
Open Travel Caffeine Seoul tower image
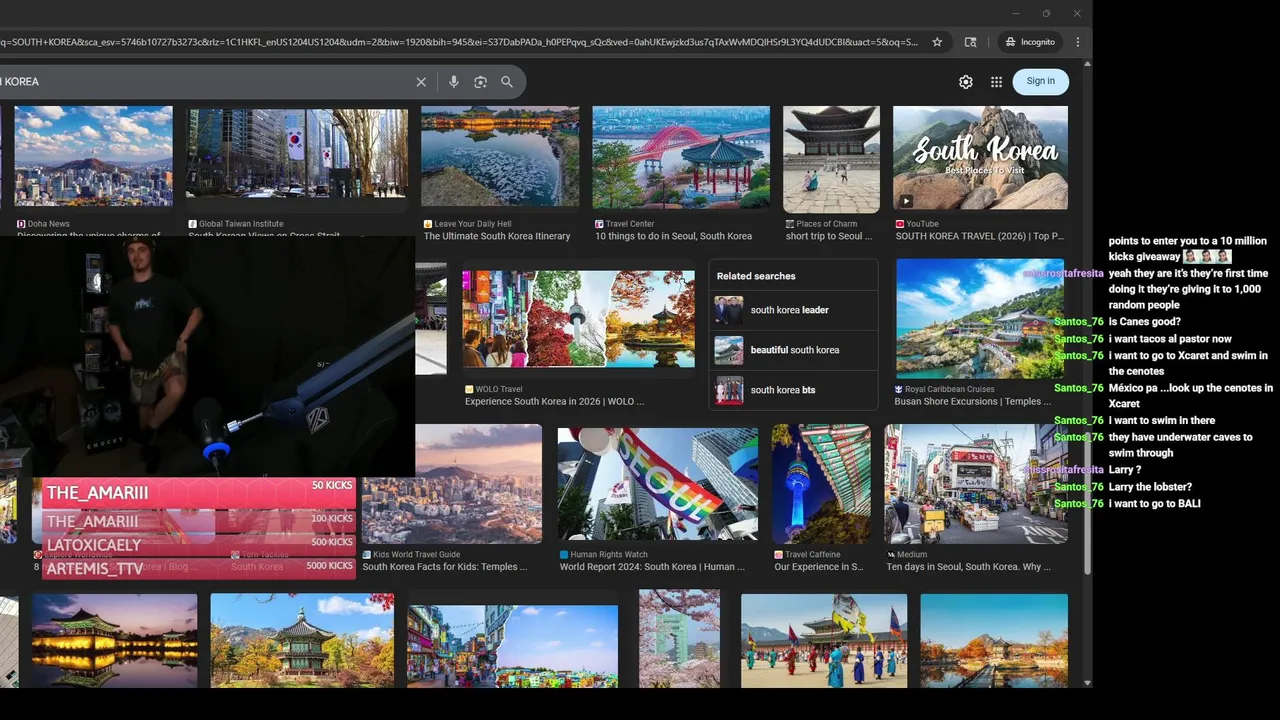821,484
